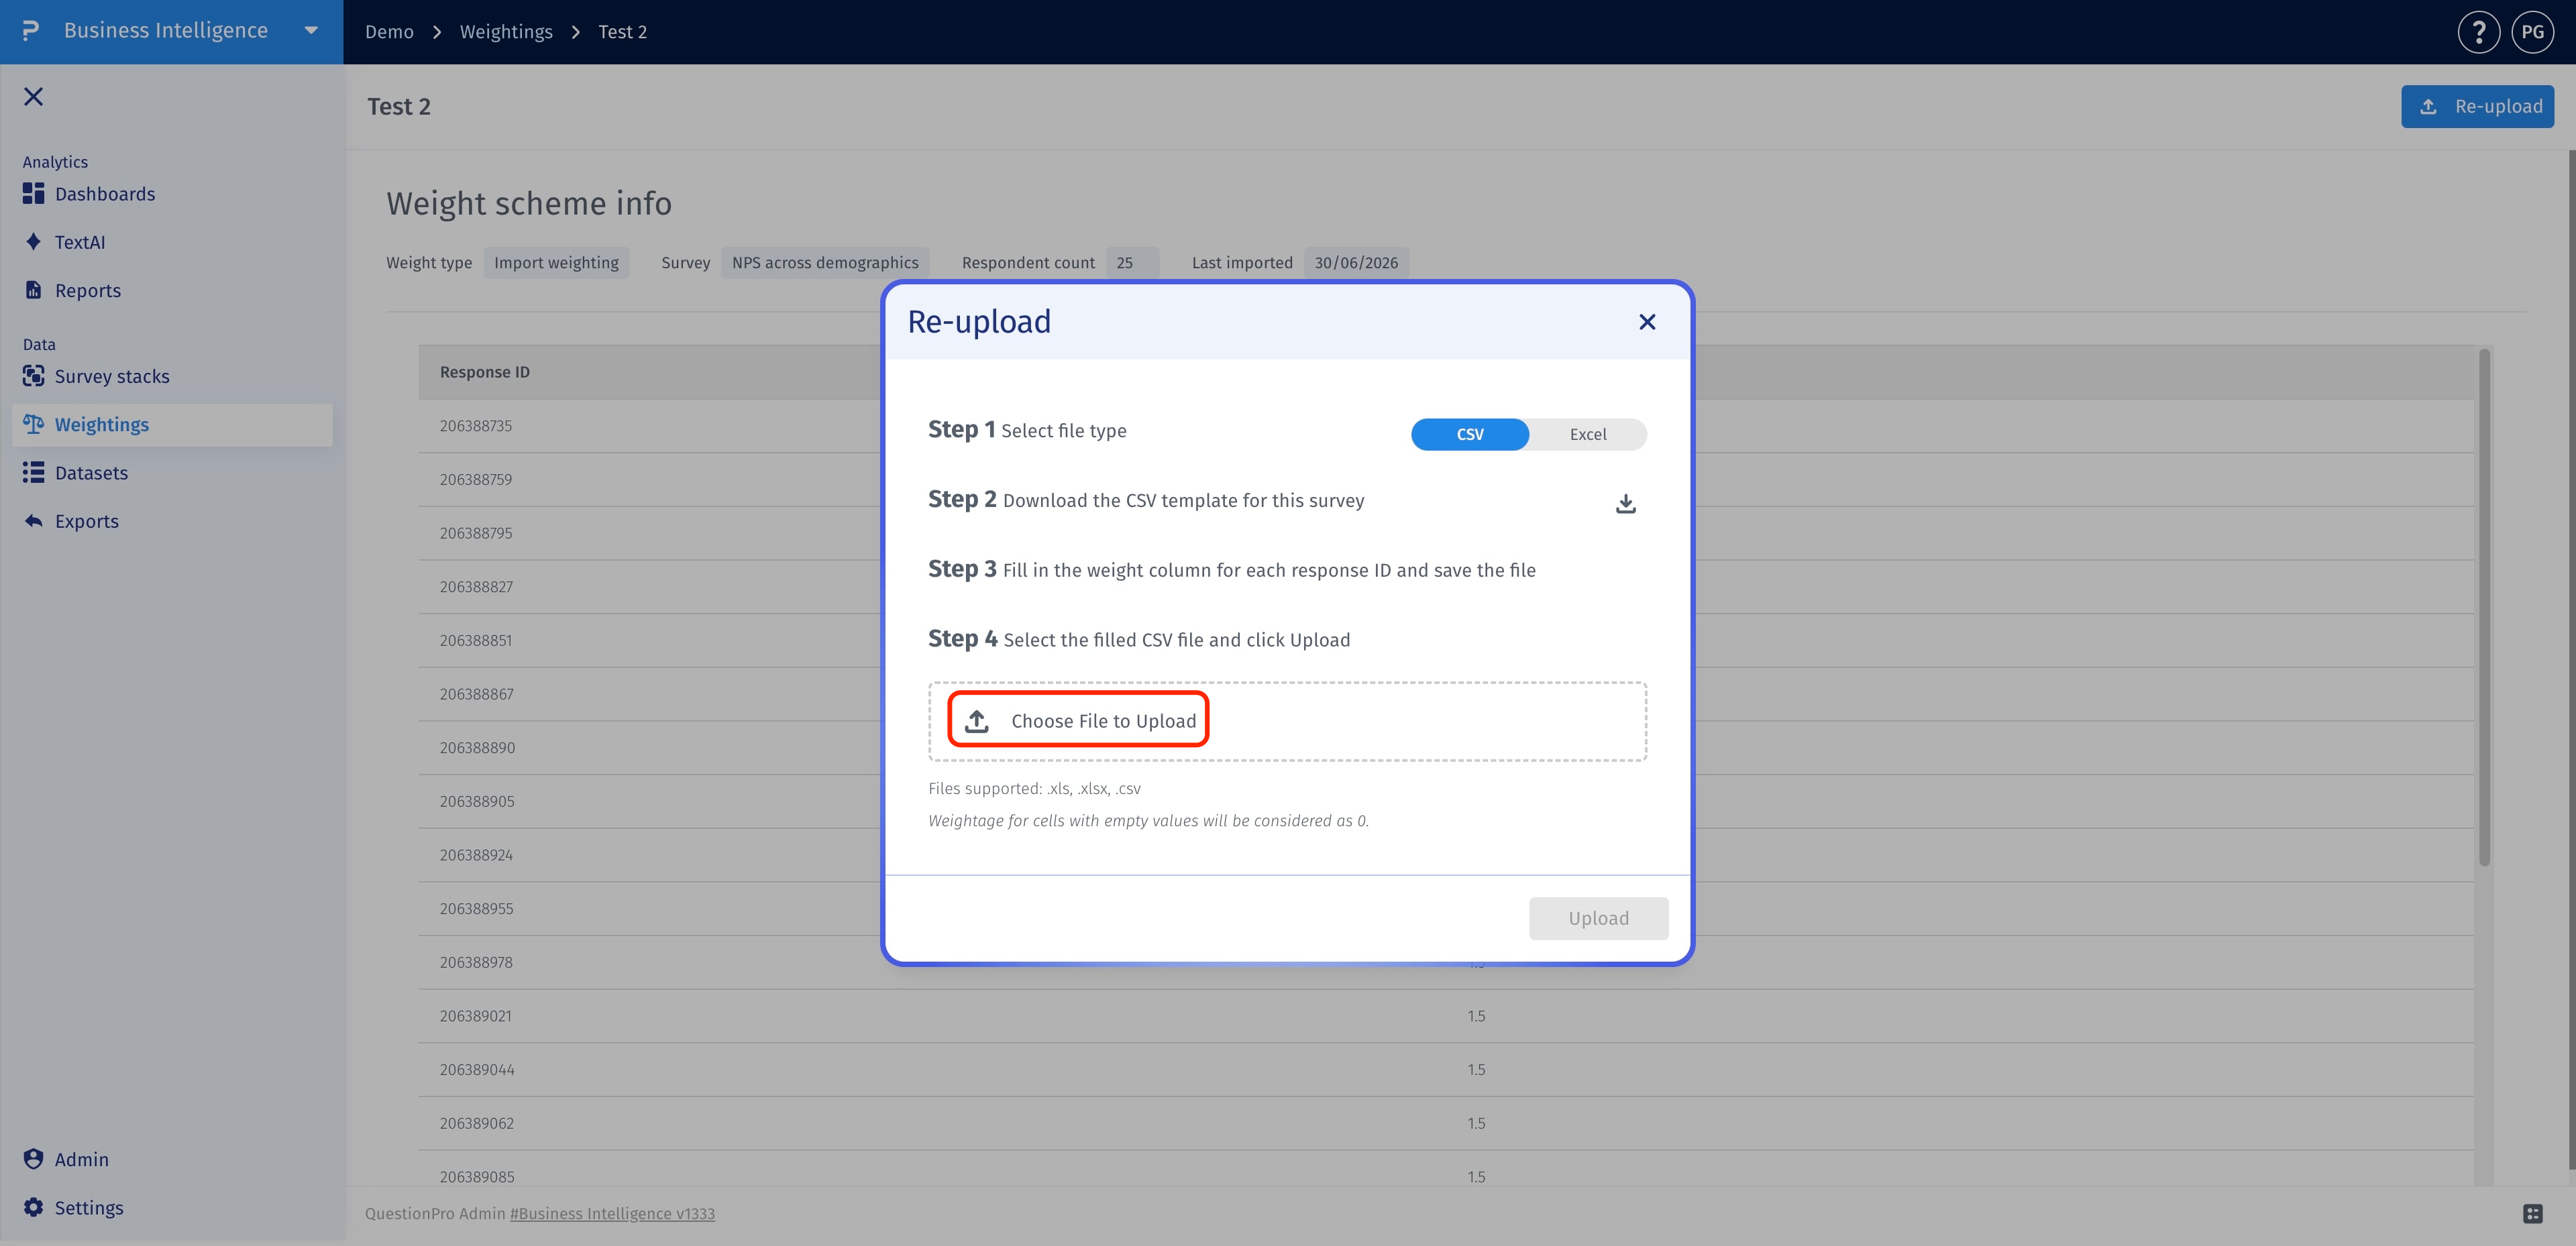This screenshot has height=1246, width=2576.
Task: Click the QuestionPro logo icon
Action: (31, 31)
